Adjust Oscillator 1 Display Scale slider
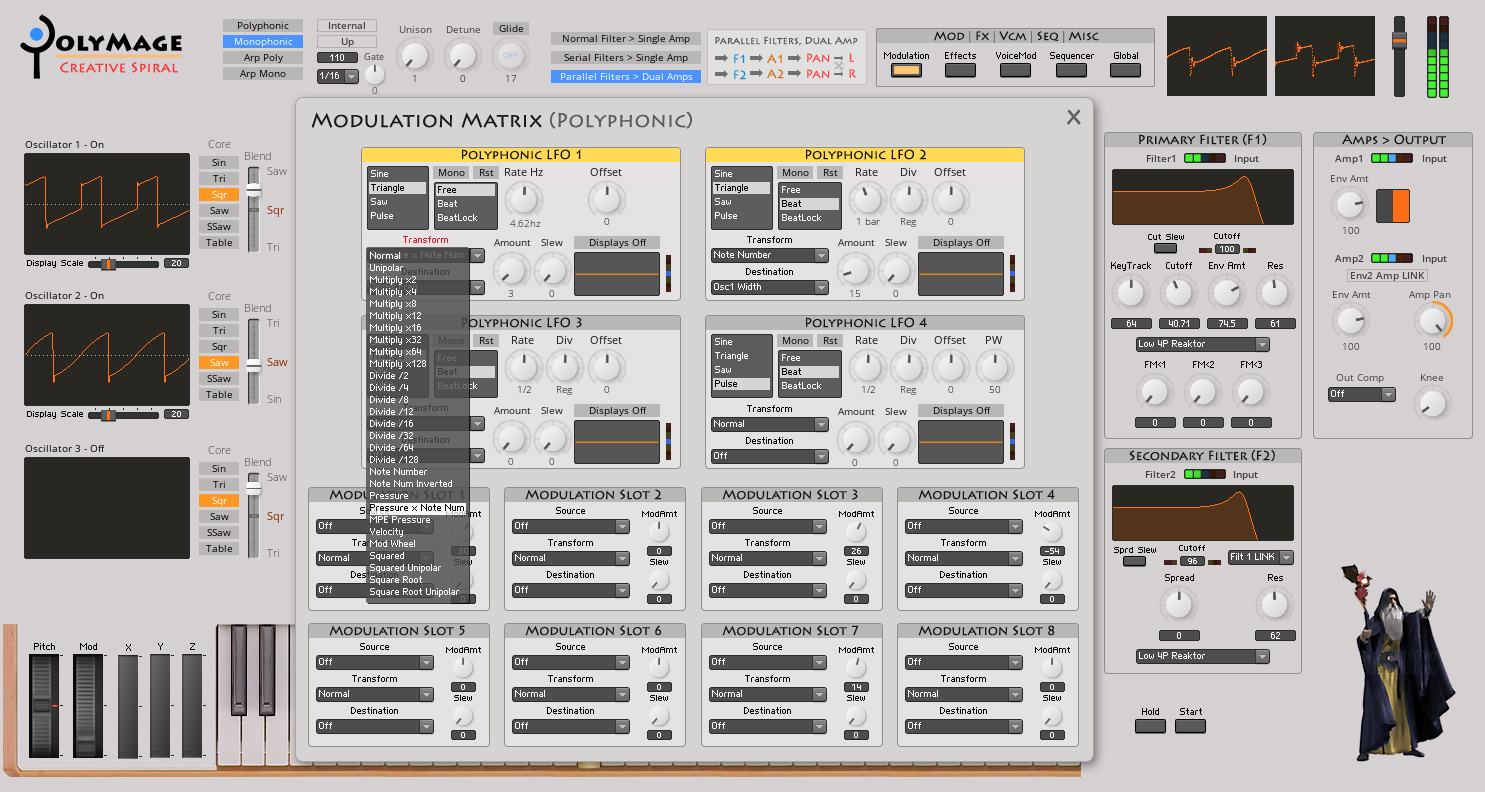Viewport: 1485px width, 792px height. [x=108, y=263]
